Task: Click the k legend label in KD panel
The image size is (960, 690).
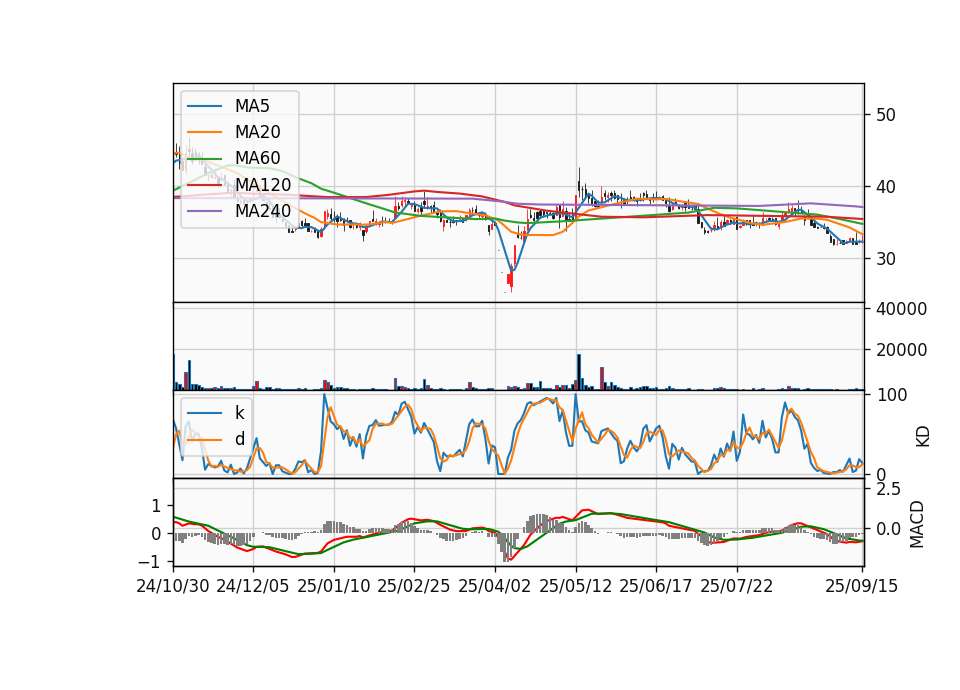Action: pos(239,413)
